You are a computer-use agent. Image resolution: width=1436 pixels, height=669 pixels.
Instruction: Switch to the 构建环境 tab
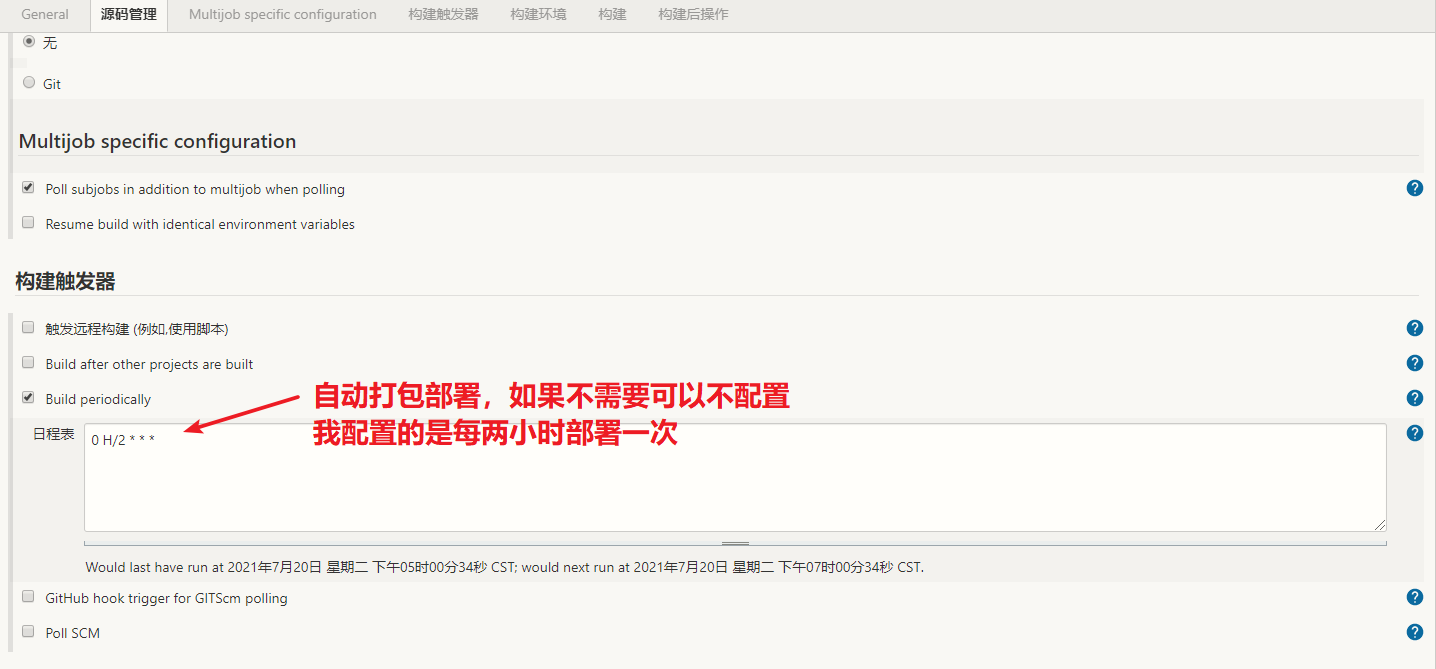click(537, 14)
